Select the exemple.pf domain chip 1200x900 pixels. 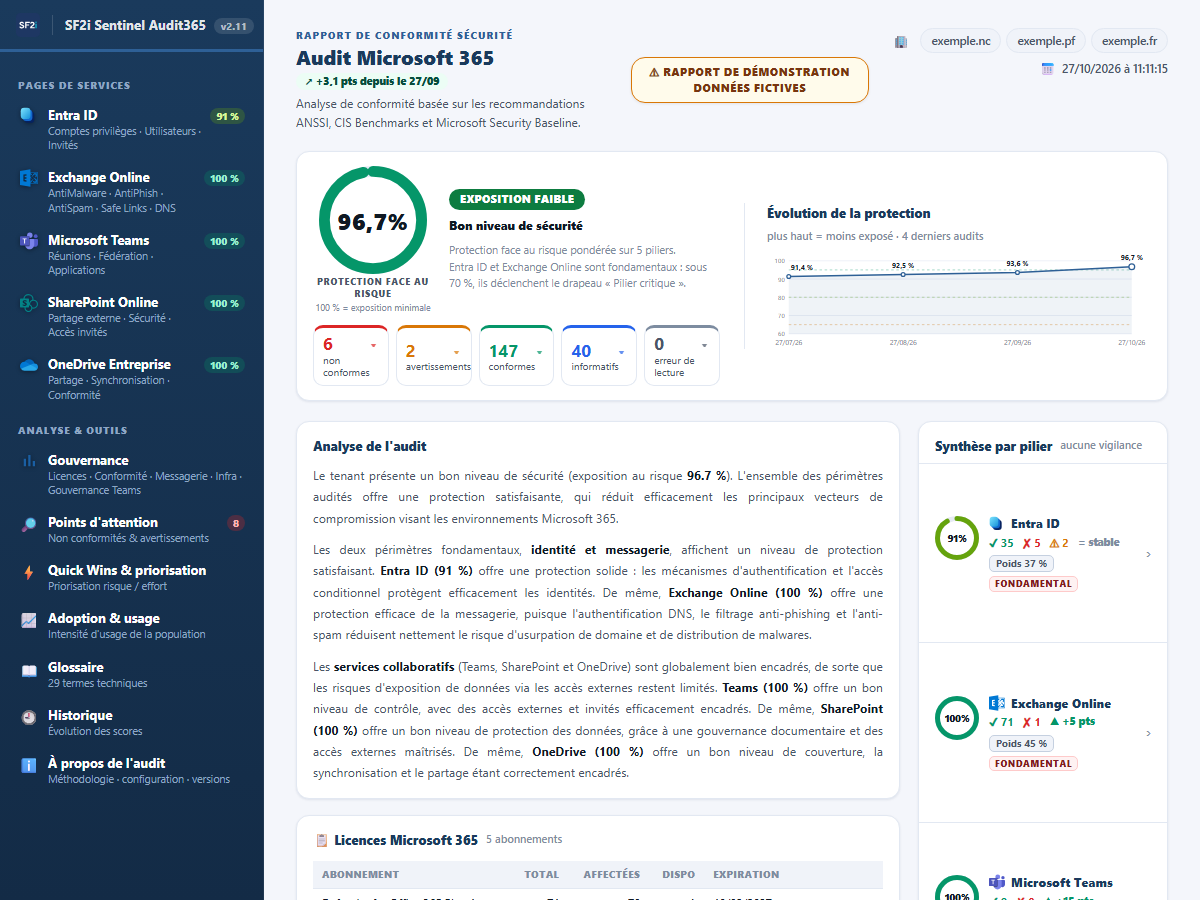tap(1046, 41)
